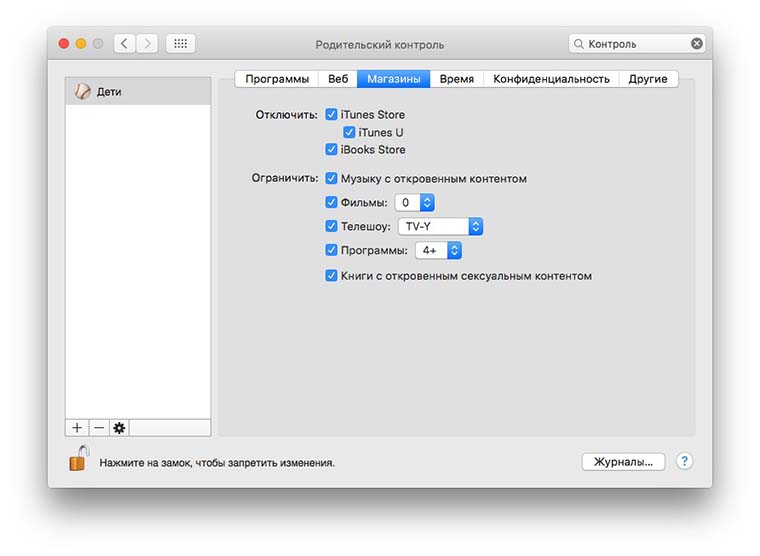Click the Журналы... button
The image size is (760, 556).
click(x=623, y=461)
